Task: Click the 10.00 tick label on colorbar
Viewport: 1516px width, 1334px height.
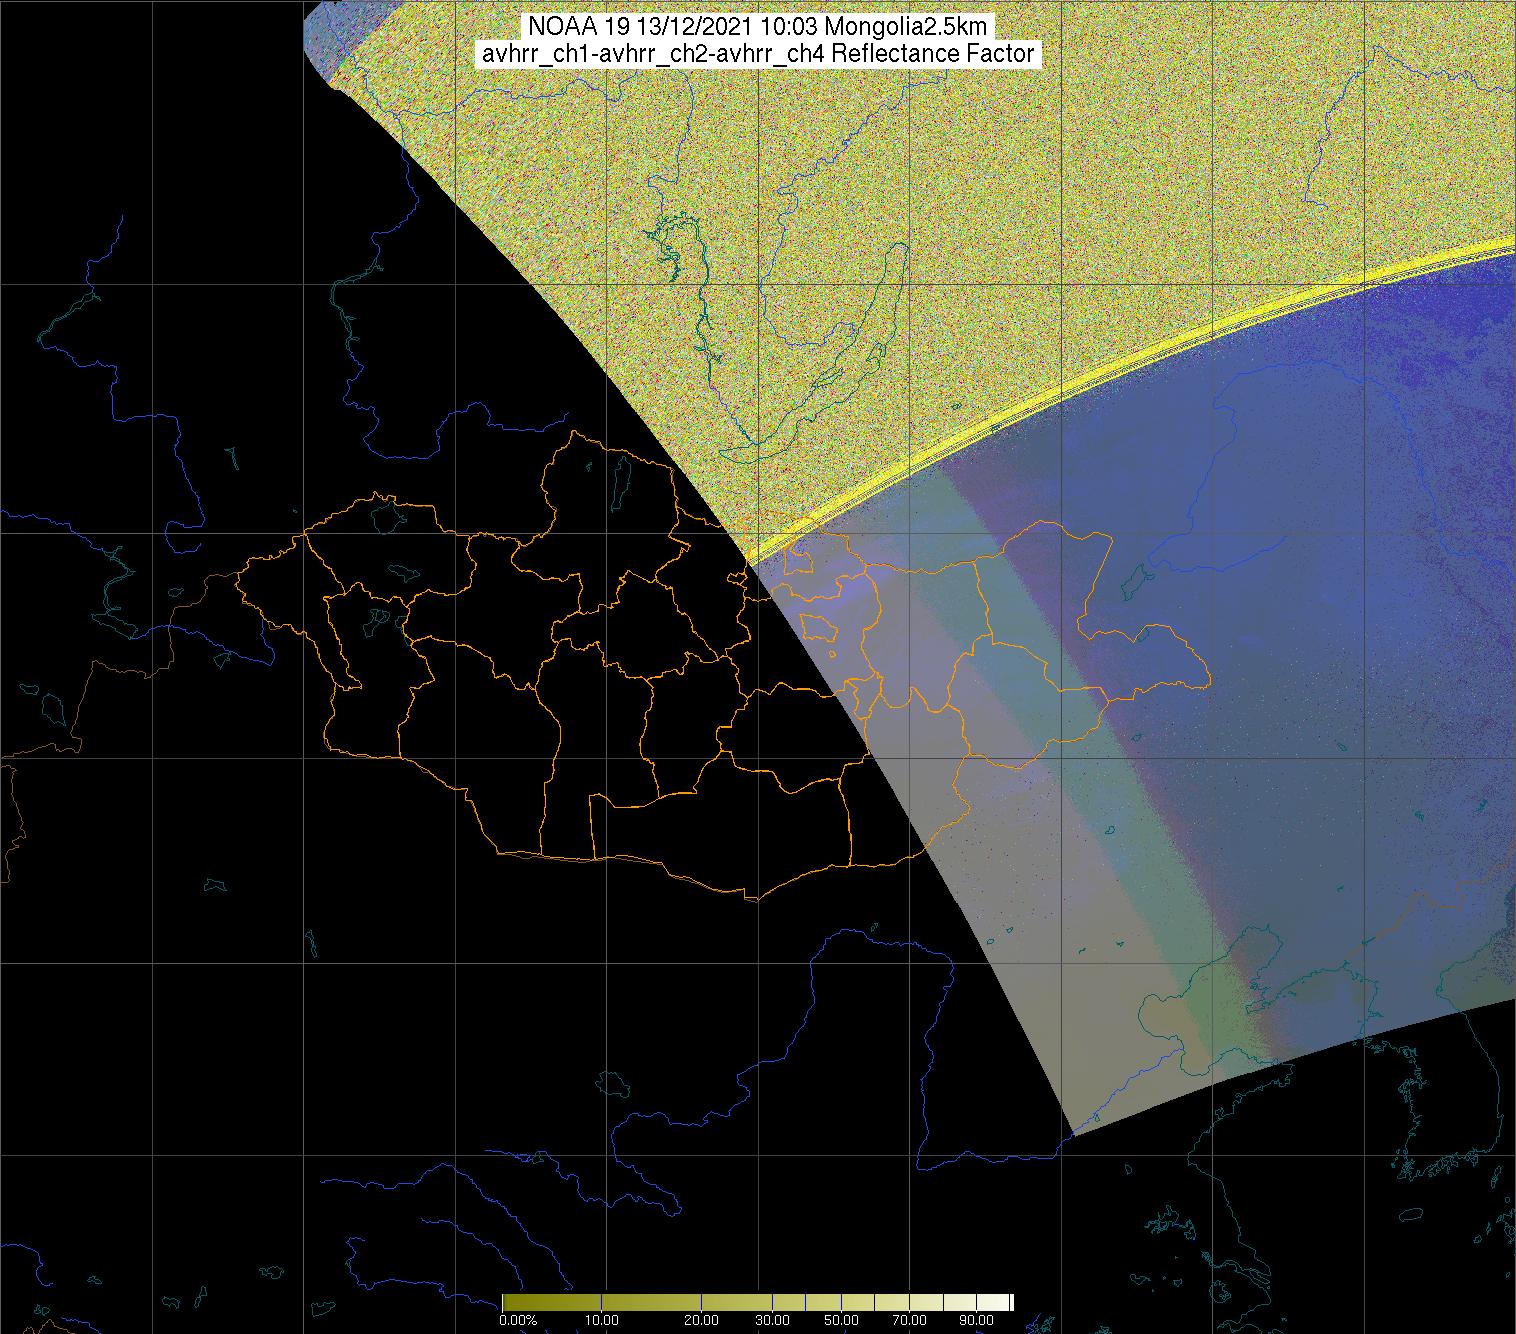Action: (601, 1320)
